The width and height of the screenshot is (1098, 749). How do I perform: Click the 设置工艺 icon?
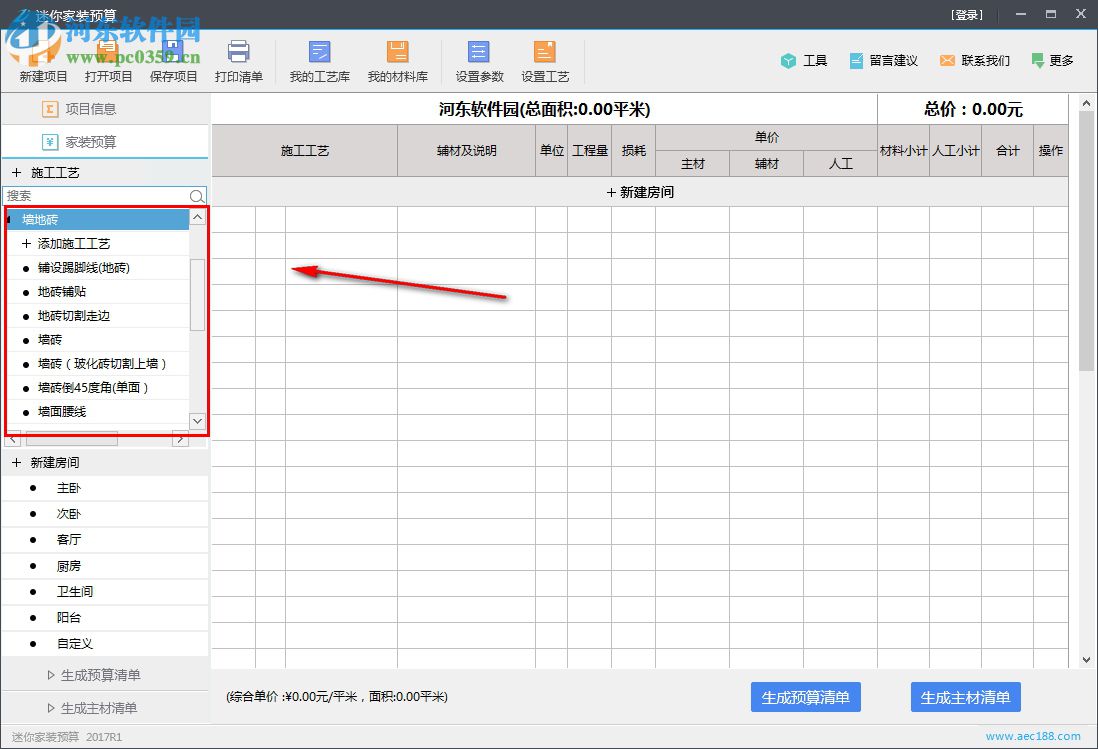[545, 60]
